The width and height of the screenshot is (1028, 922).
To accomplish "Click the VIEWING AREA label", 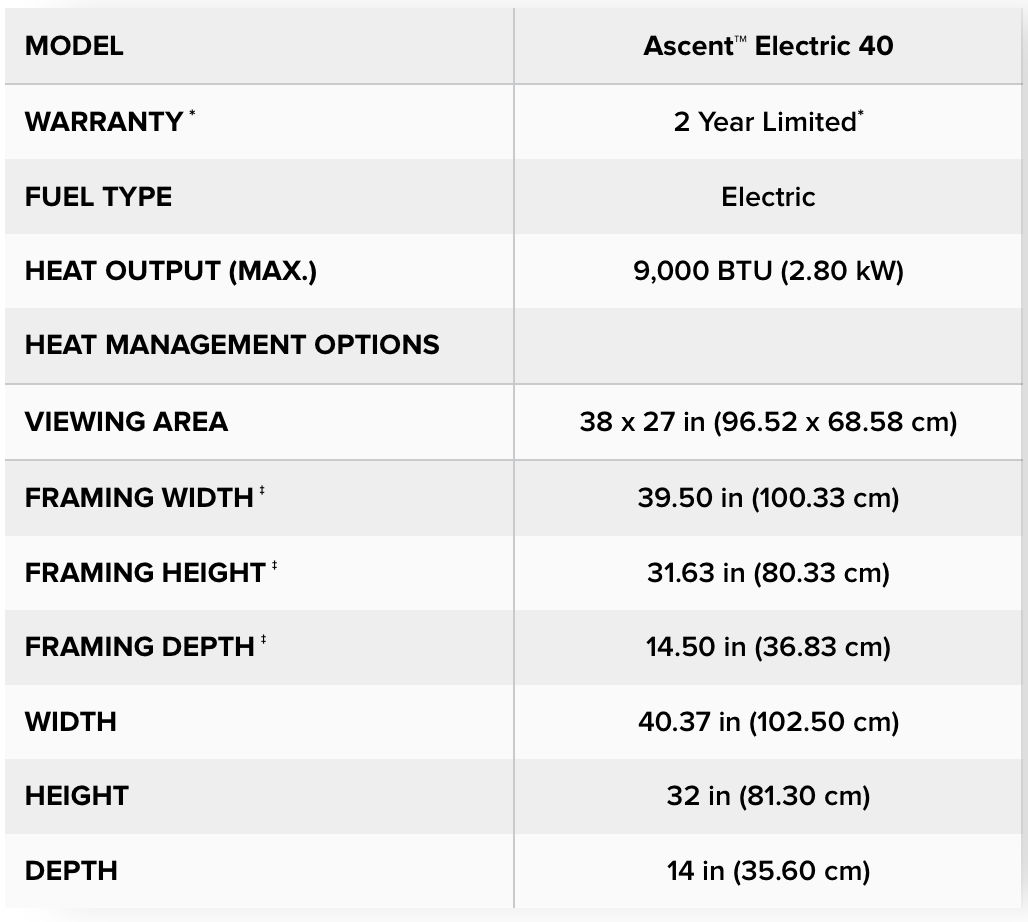I will [x=126, y=422].
